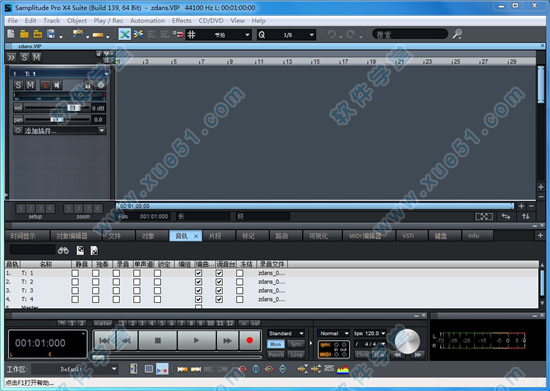The height and width of the screenshot is (391, 550).
Task: Click the rewind-to-start transport button
Action: pos(105,340)
